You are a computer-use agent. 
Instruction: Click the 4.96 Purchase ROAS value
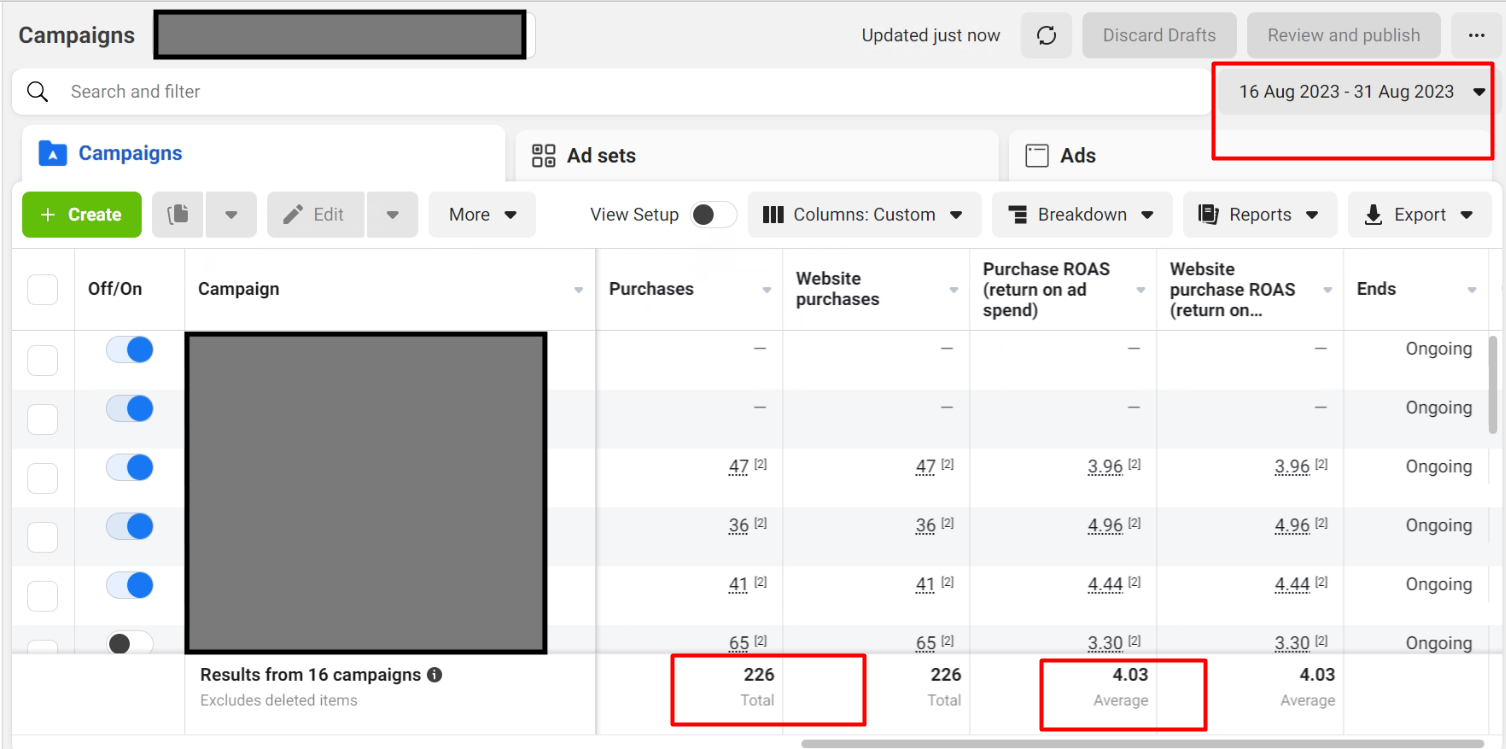pos(1105,526)
